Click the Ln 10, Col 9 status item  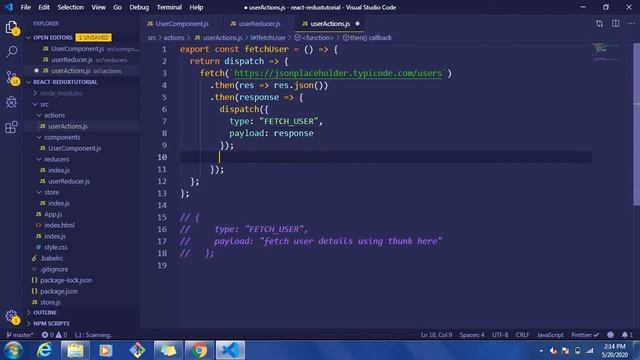[x=436, y=335]
